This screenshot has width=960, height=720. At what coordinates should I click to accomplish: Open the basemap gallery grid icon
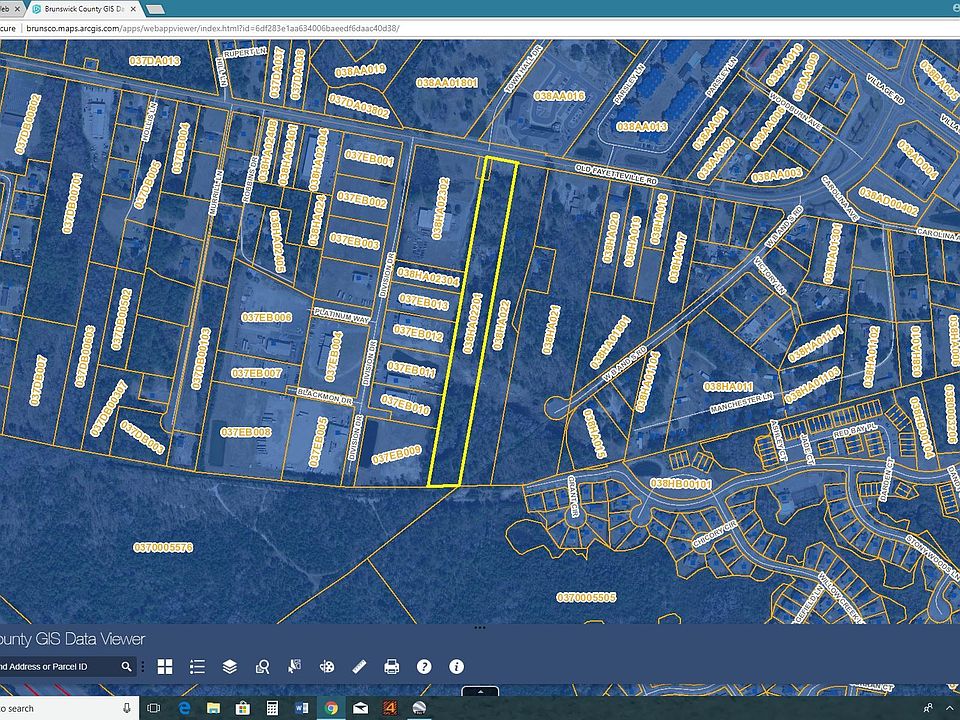[x=165, y=667]
